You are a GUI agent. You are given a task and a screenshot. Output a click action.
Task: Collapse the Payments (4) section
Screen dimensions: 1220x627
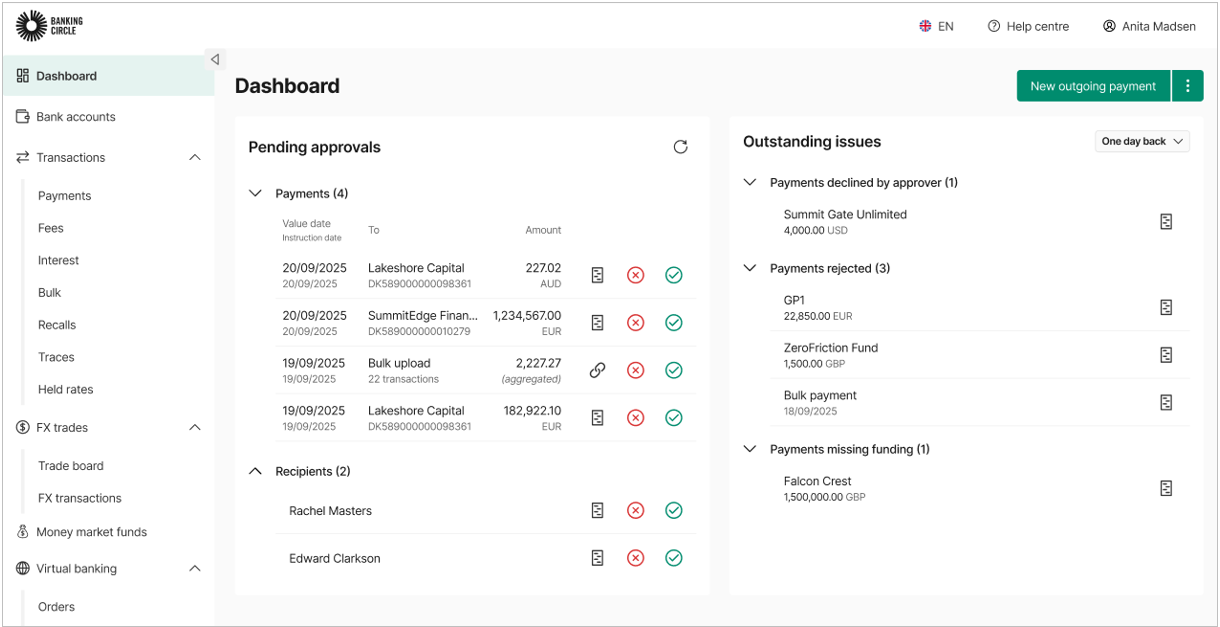pyautogui.click(x=255, y=193)
